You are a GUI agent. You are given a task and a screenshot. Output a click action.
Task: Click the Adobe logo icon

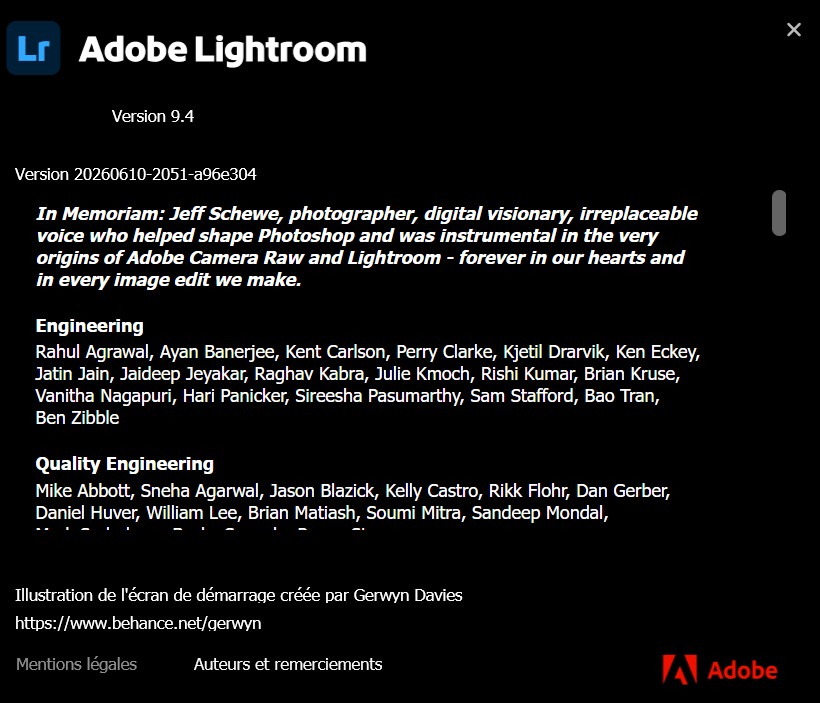pos(679,669)
